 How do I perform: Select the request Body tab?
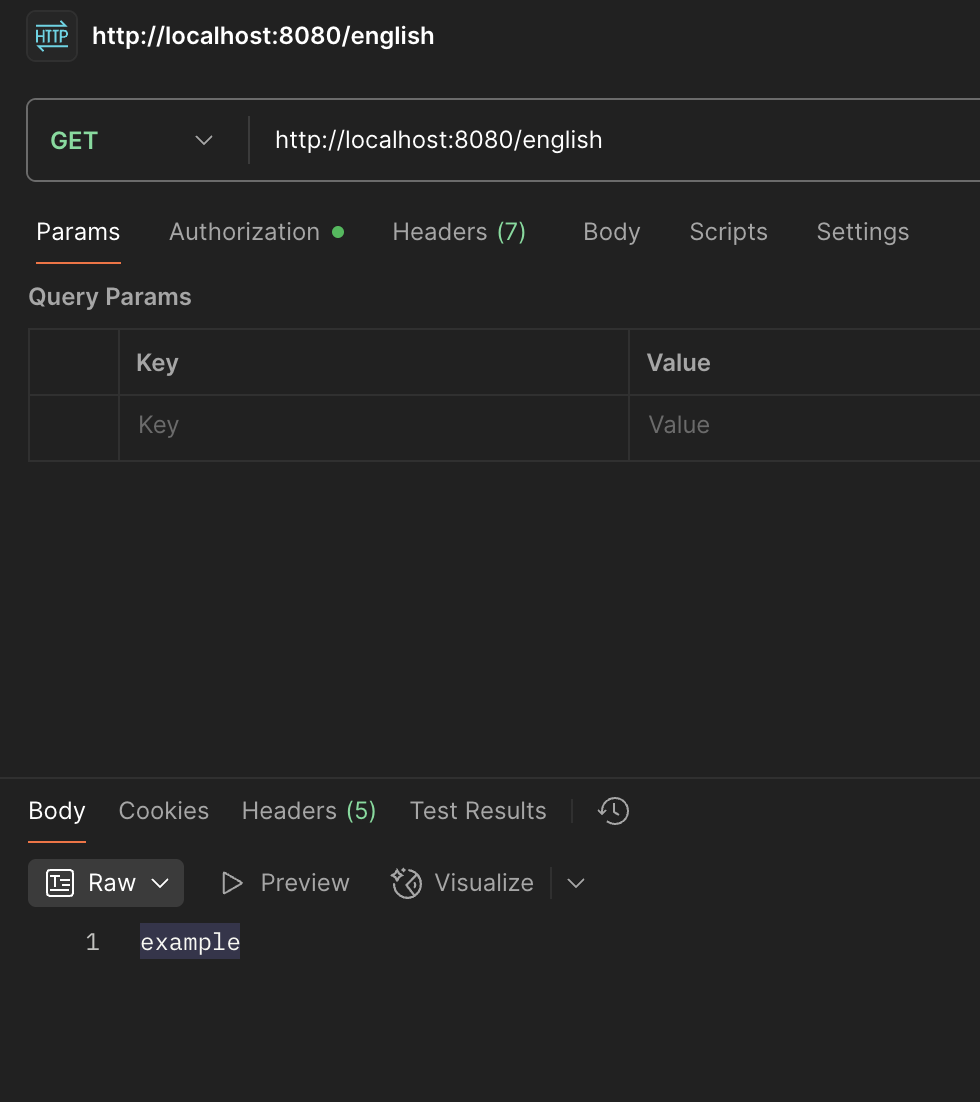(611, 232)
